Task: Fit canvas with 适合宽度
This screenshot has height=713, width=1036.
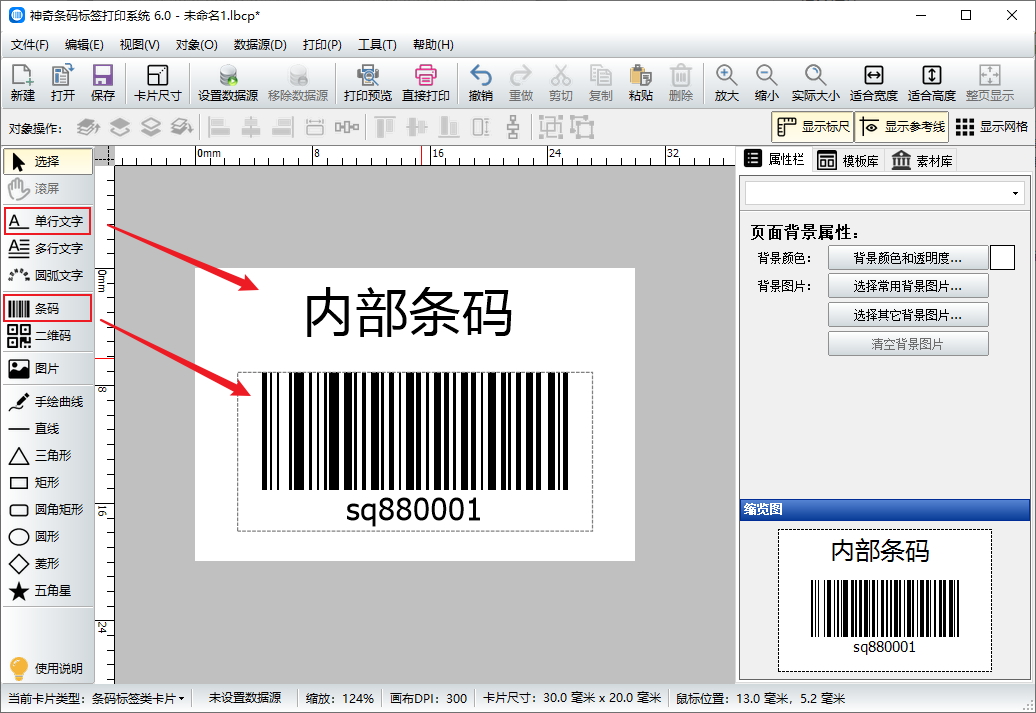Action: click(x=873, y=83)
